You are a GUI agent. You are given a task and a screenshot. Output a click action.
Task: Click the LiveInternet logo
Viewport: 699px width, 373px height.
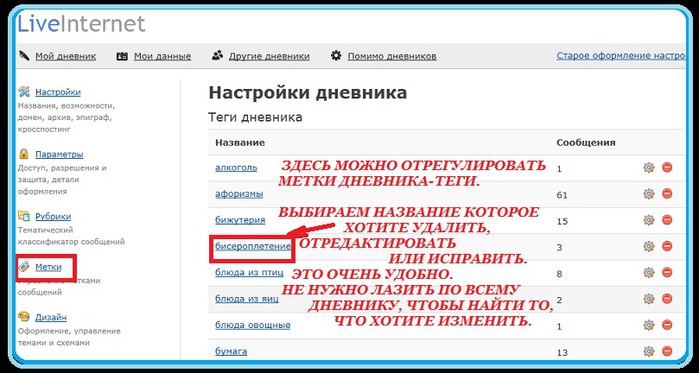tap(81, 24)
